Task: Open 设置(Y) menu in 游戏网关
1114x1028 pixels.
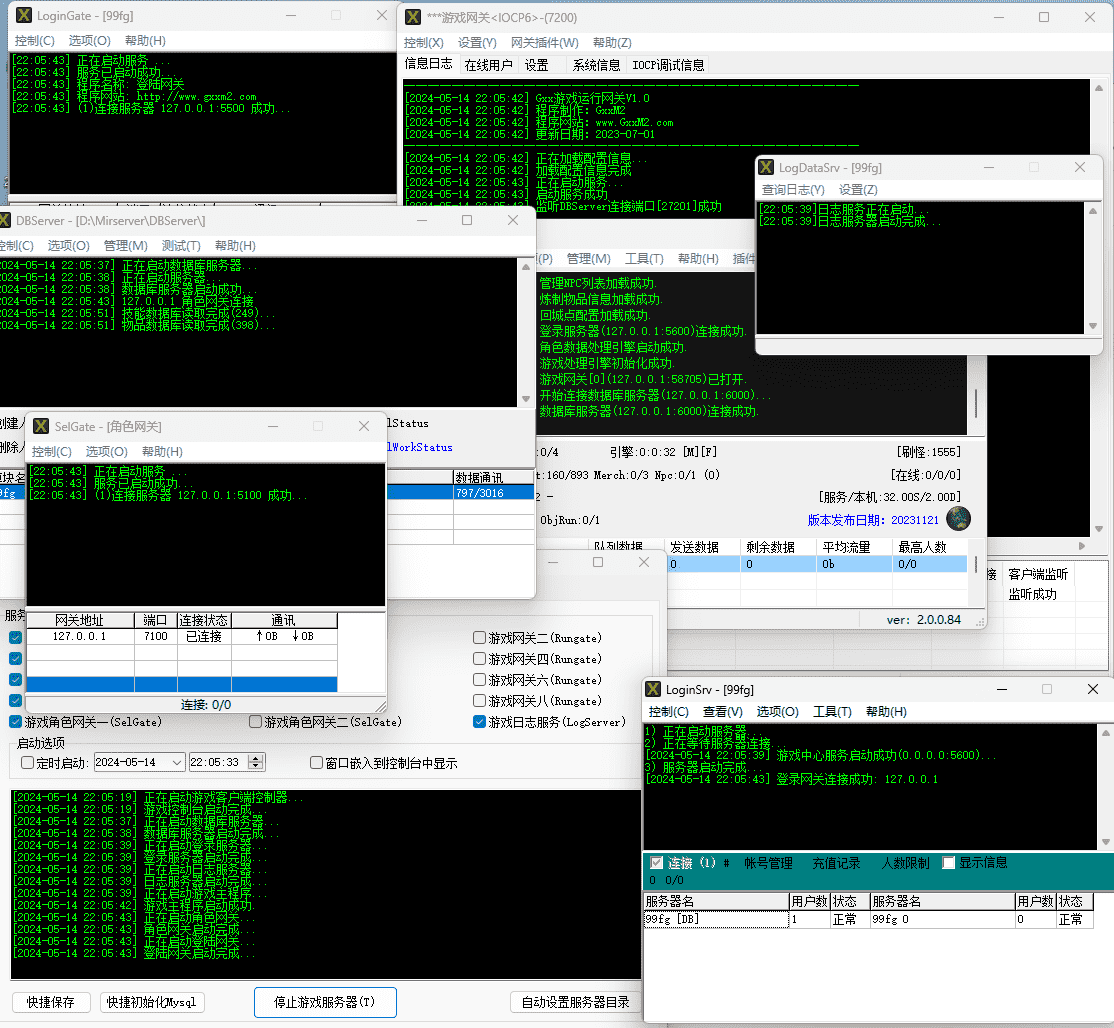Action: (x=477, y=43)
